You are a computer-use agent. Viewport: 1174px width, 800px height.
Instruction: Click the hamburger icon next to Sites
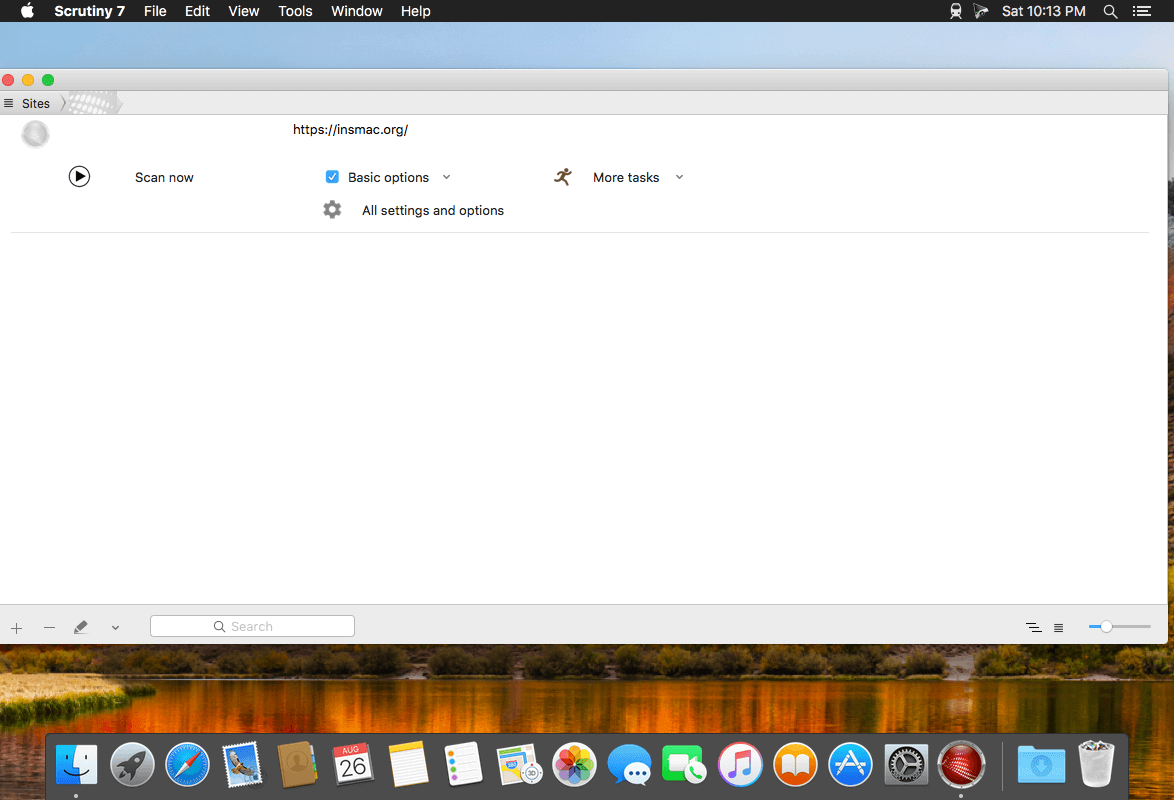click(x=8, y=103)
